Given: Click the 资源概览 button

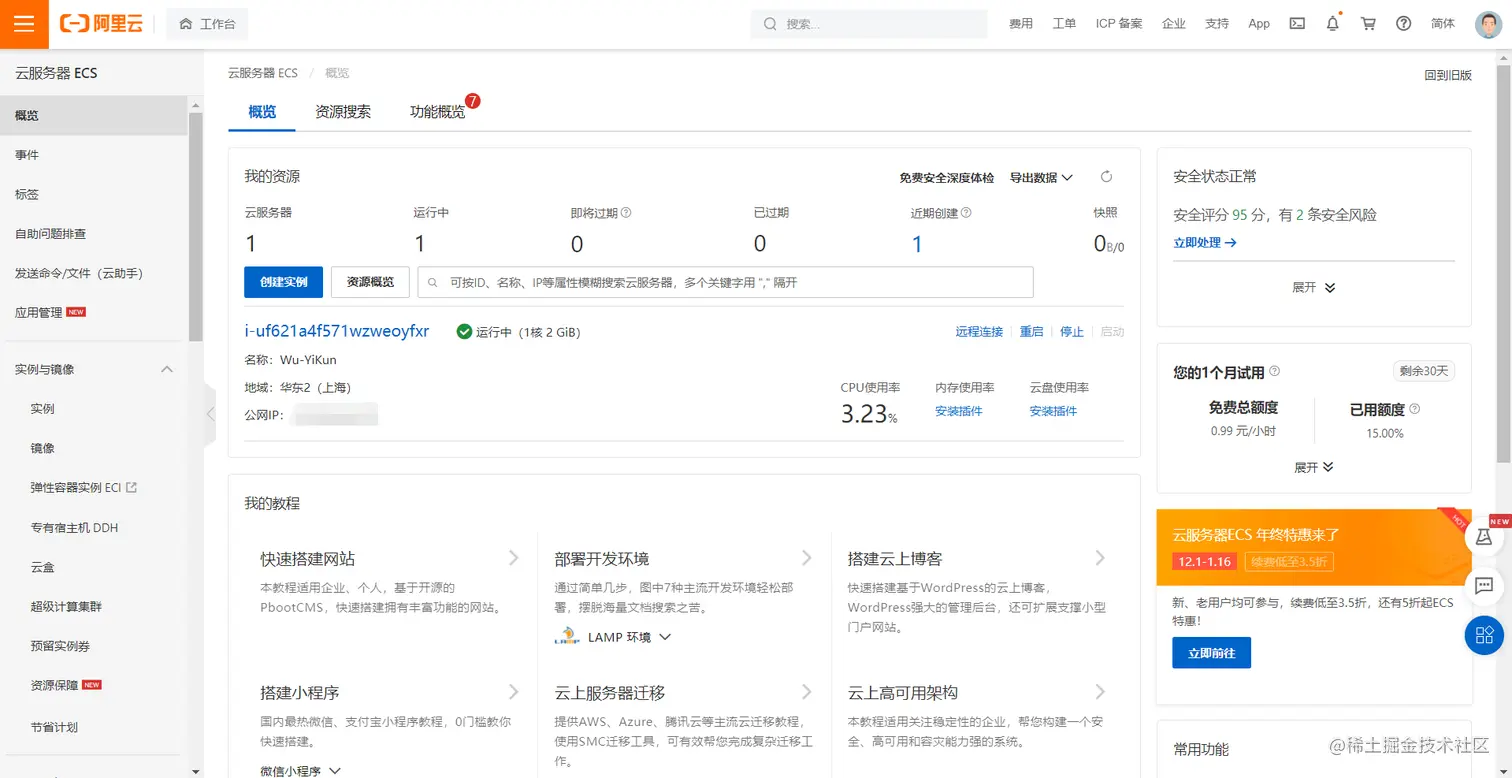Looking at the screenshot, I should pos(370,282).
